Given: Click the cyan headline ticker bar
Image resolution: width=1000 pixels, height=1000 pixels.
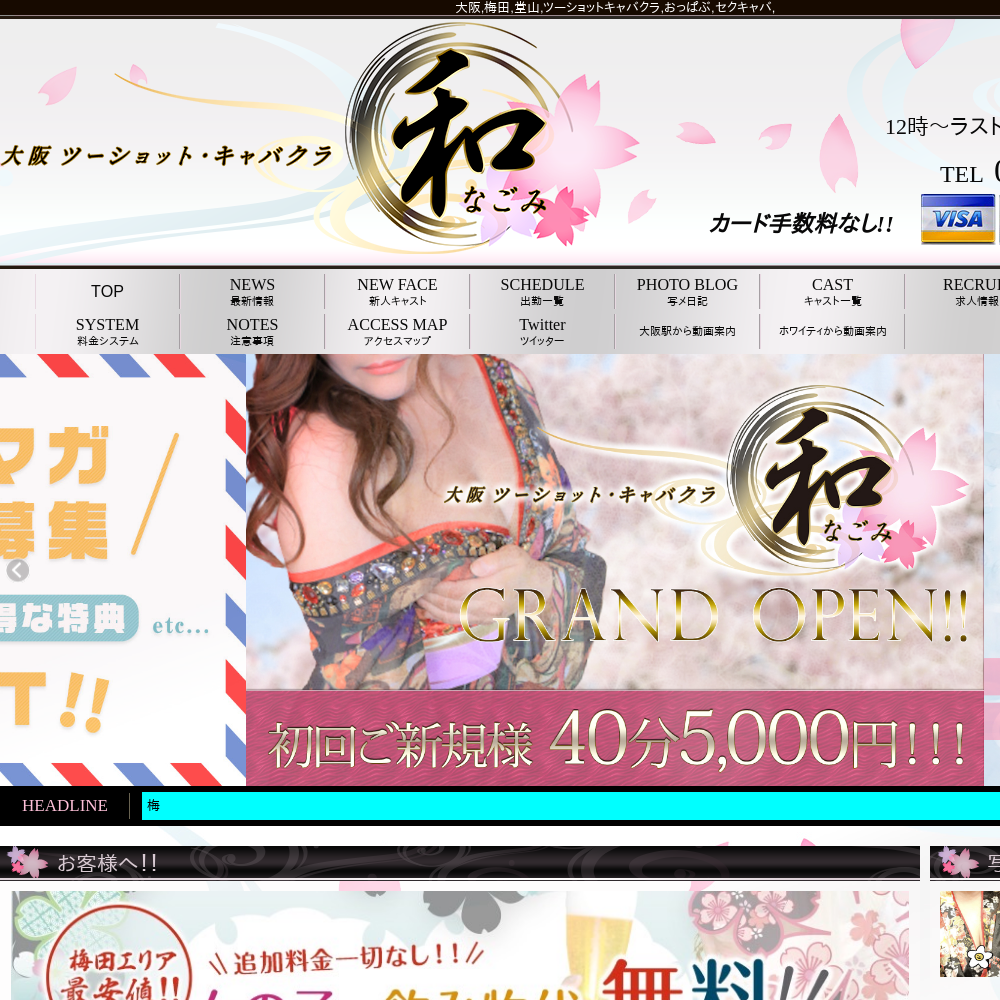Looking at the screenshot, I should [x=570, y=806].
